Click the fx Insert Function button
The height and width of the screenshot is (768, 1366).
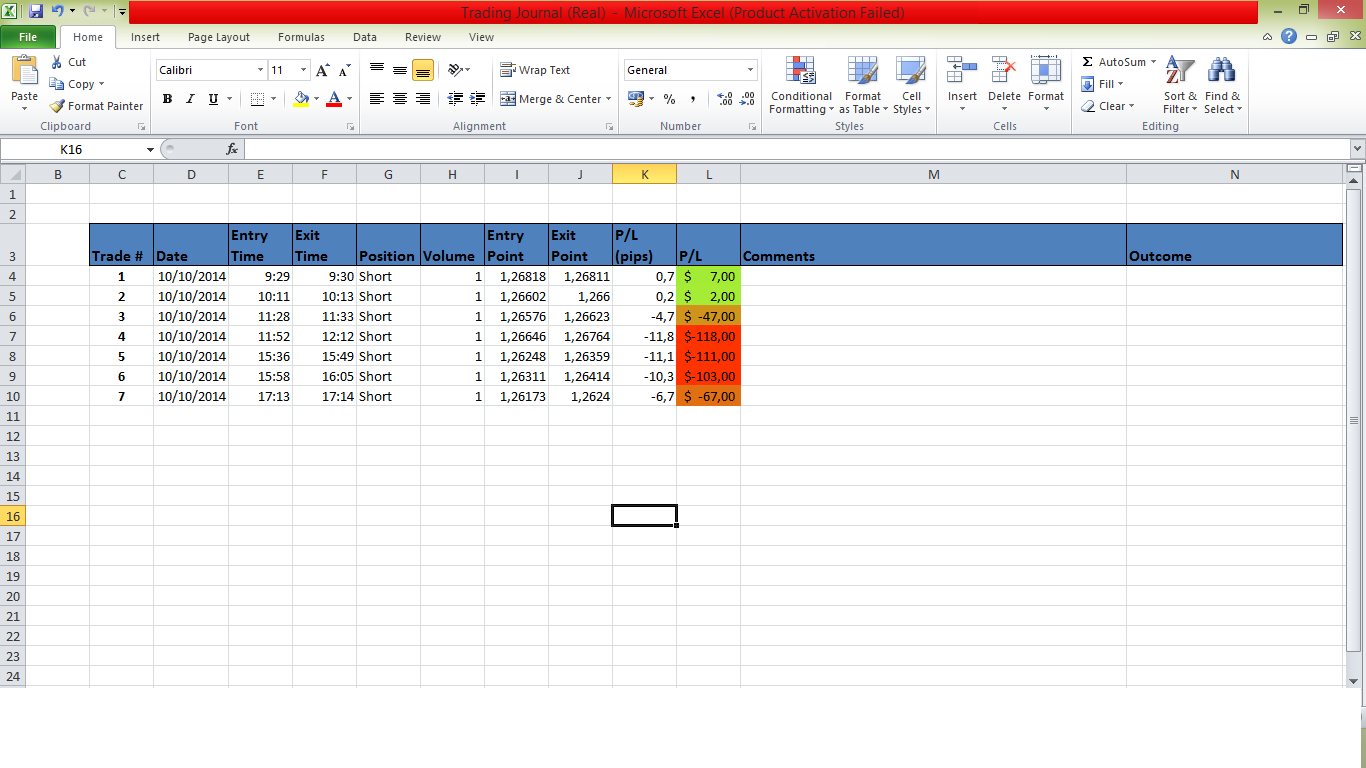[232, 149]
